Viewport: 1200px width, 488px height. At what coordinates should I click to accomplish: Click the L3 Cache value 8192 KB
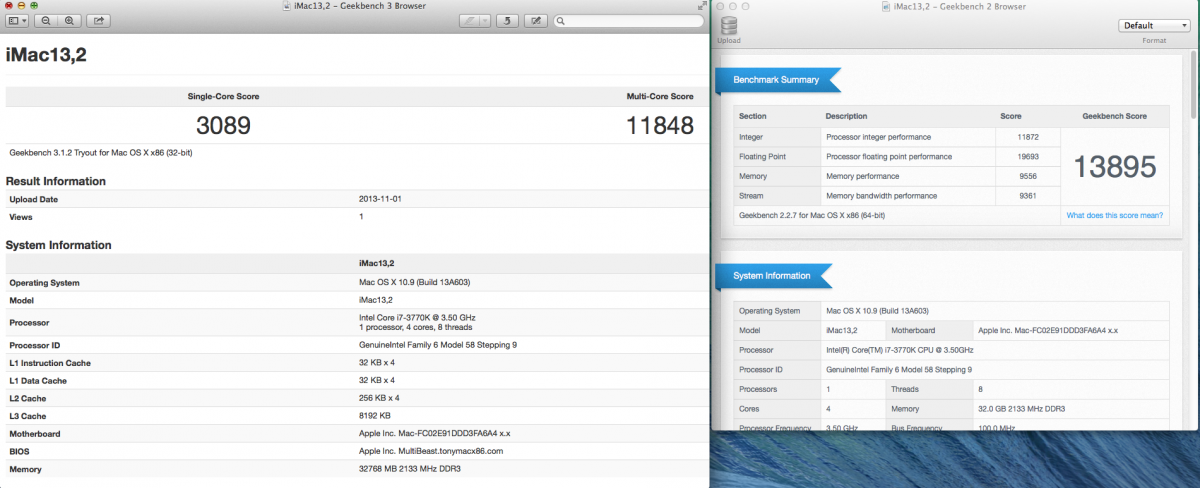pos(375,415)
